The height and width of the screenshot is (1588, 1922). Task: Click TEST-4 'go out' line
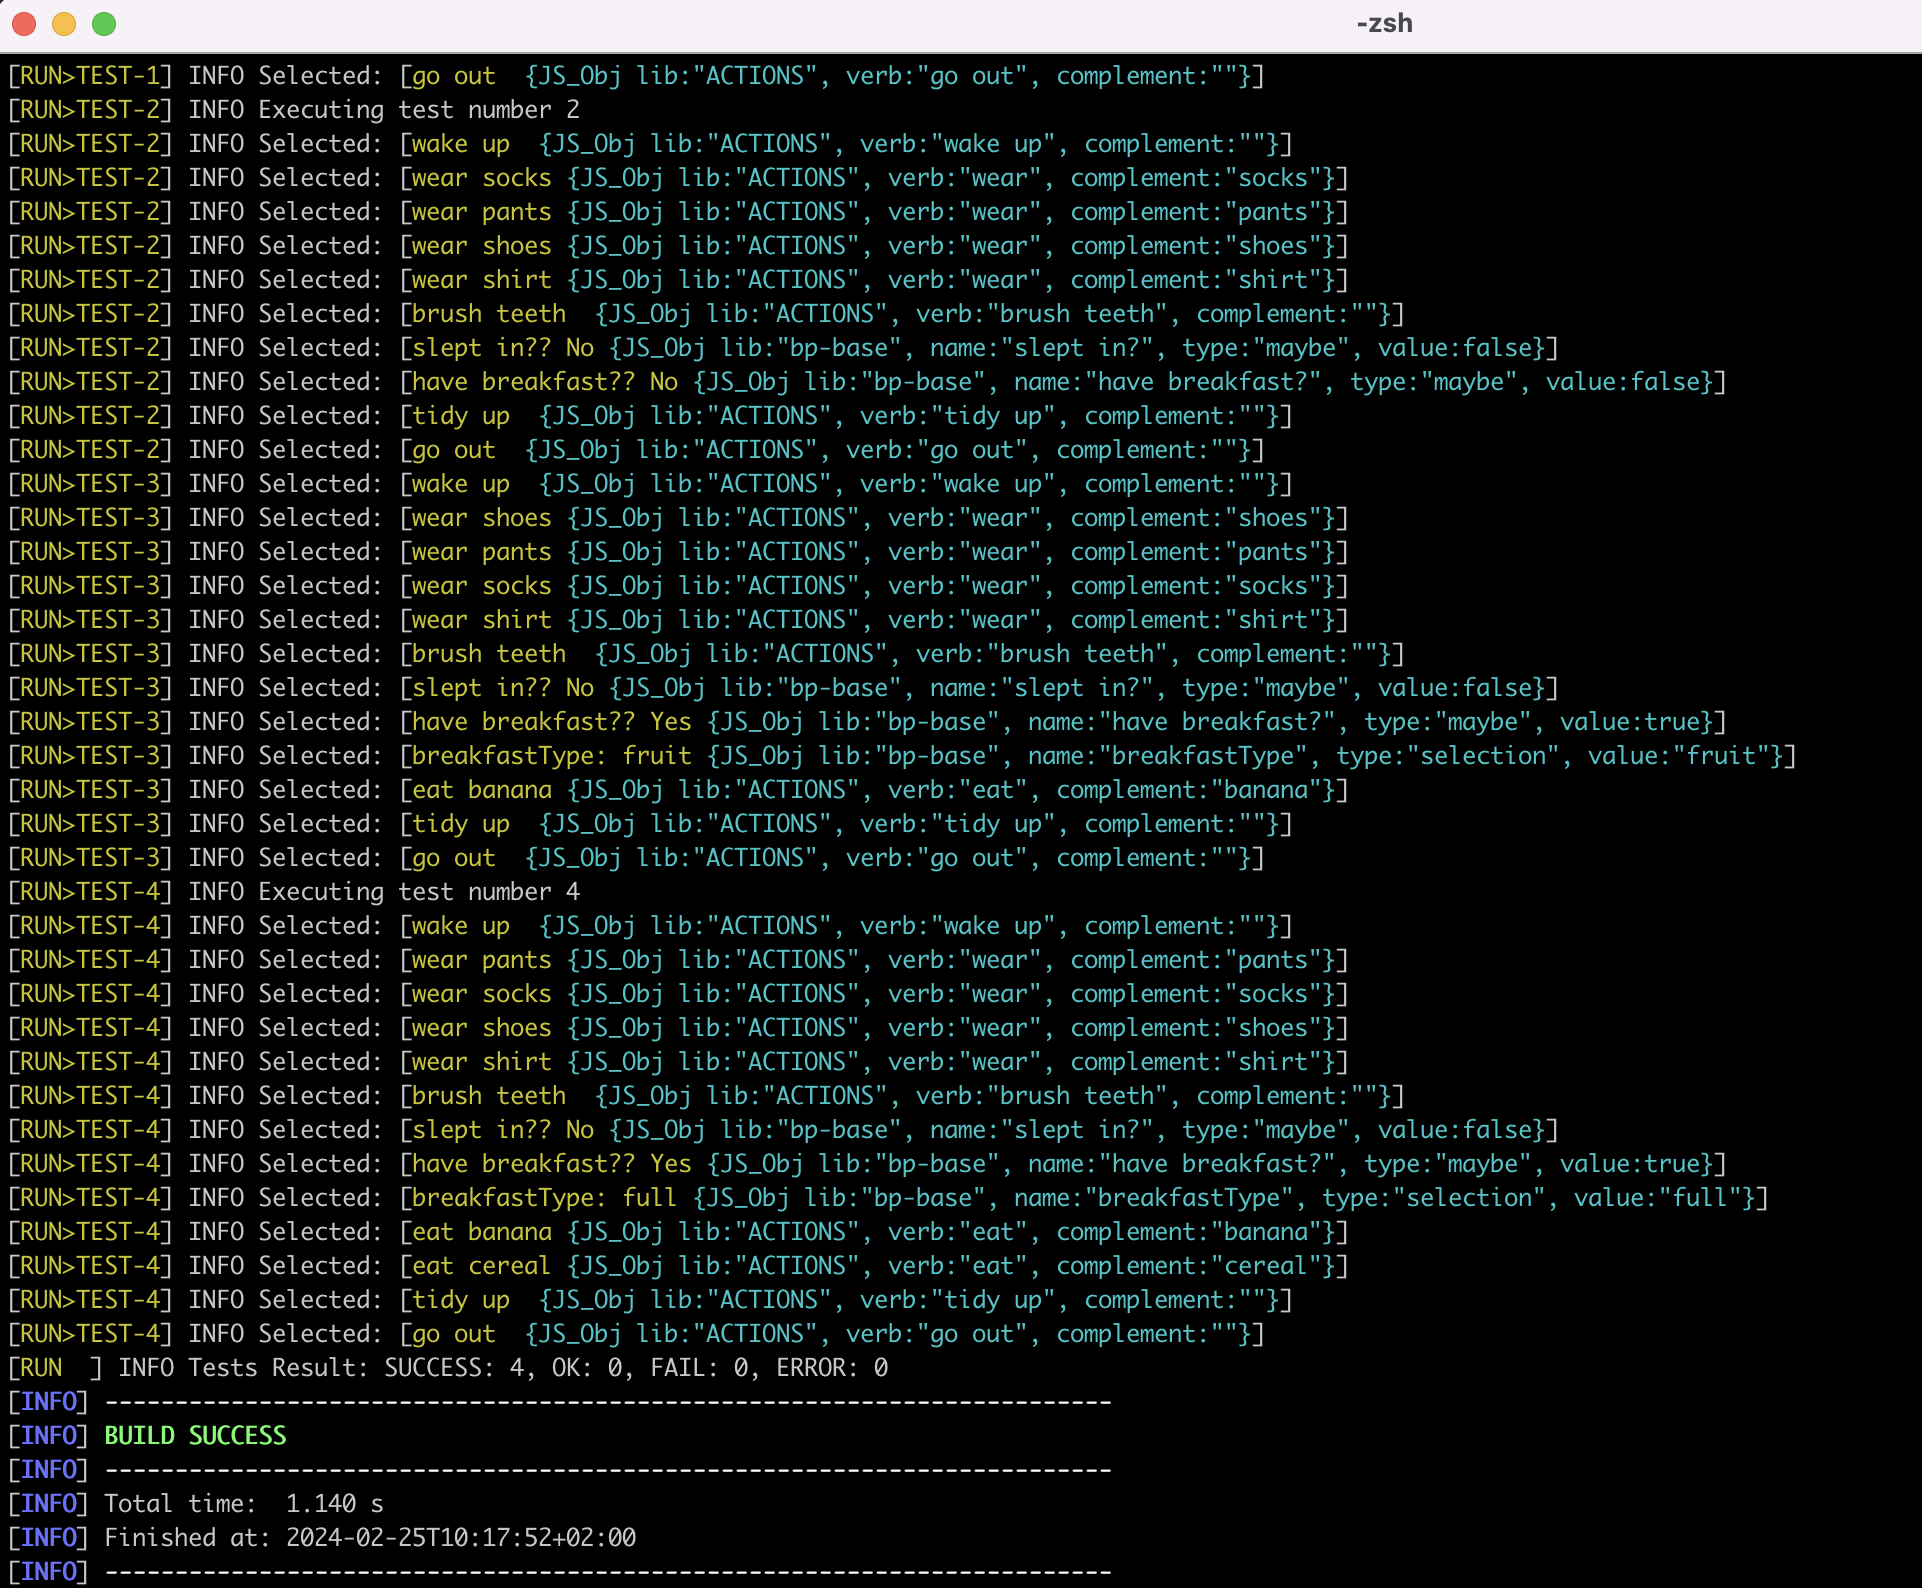(x=637, y=1334)
